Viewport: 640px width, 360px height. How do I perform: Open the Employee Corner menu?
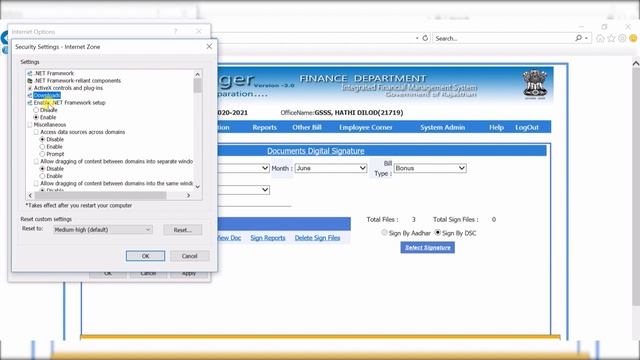366,127
